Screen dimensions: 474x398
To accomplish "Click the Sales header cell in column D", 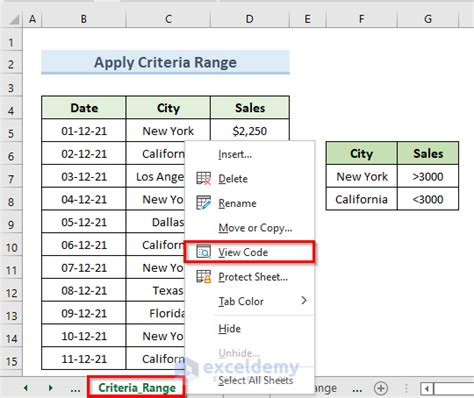I will tap(250, 108).
